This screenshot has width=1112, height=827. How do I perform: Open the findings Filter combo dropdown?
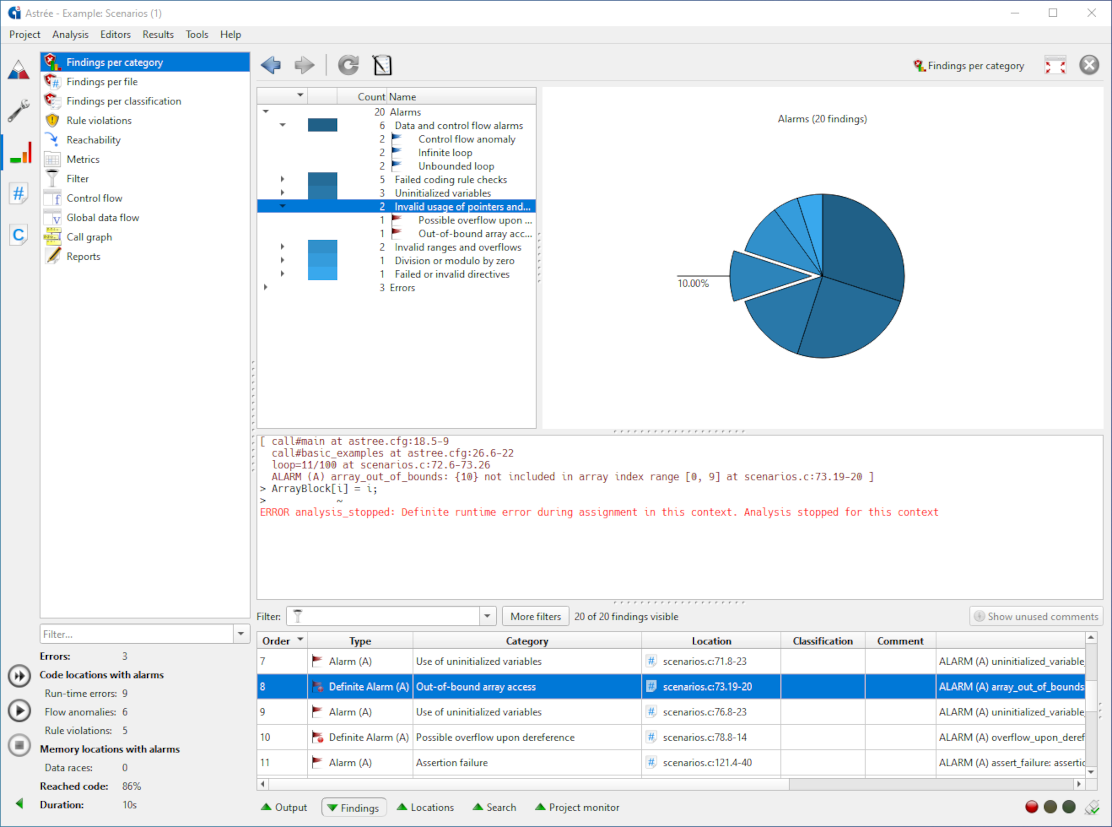[487, 616]
